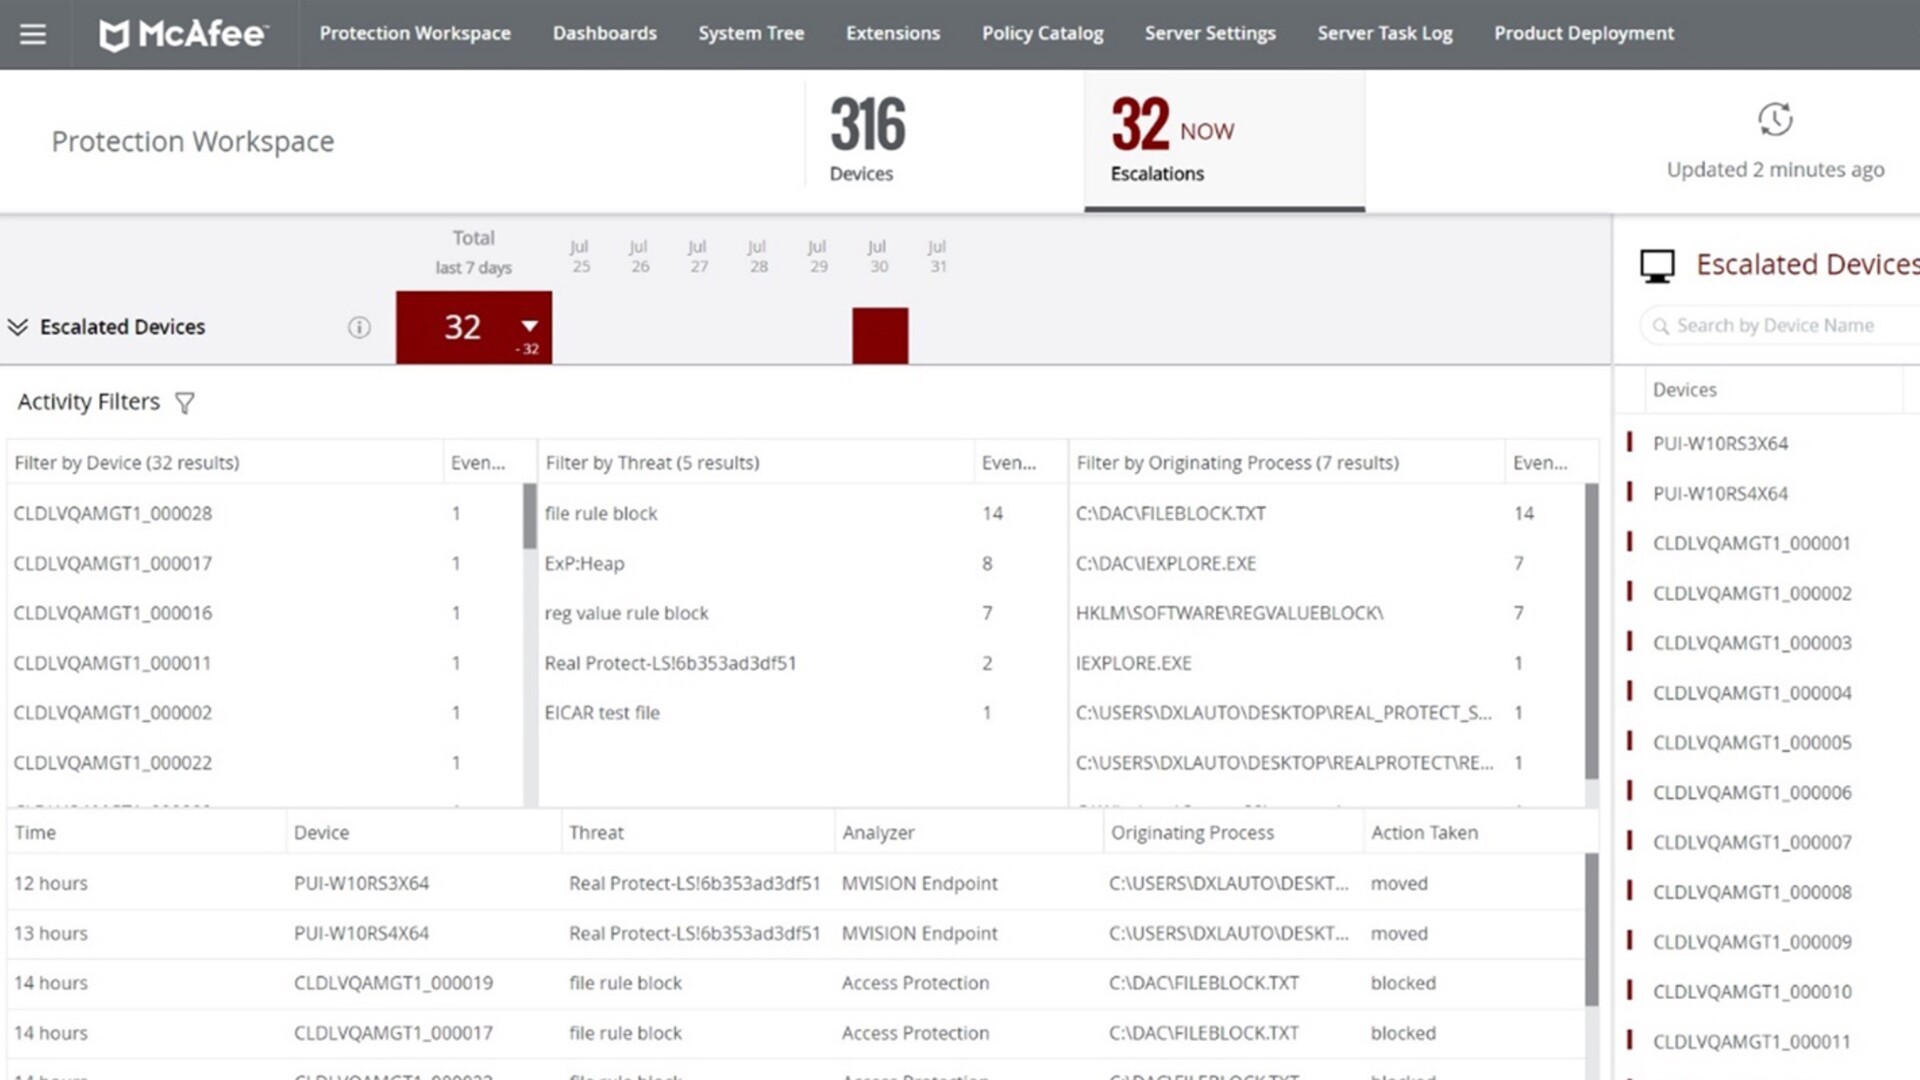Open the dropdown arrow on the 32 total box
The height and width of the screenshot is (1080, 1920).
pyautogui.click(x=528, y=327)
